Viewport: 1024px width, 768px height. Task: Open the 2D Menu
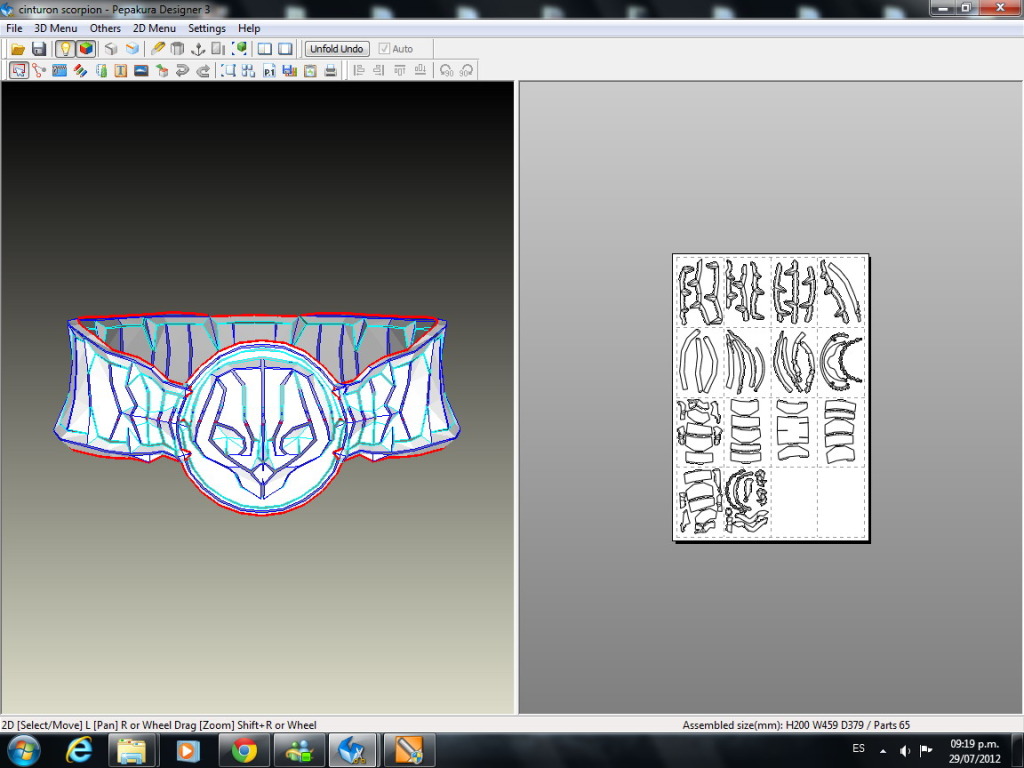pyautogui.click(x=154, y=28)
